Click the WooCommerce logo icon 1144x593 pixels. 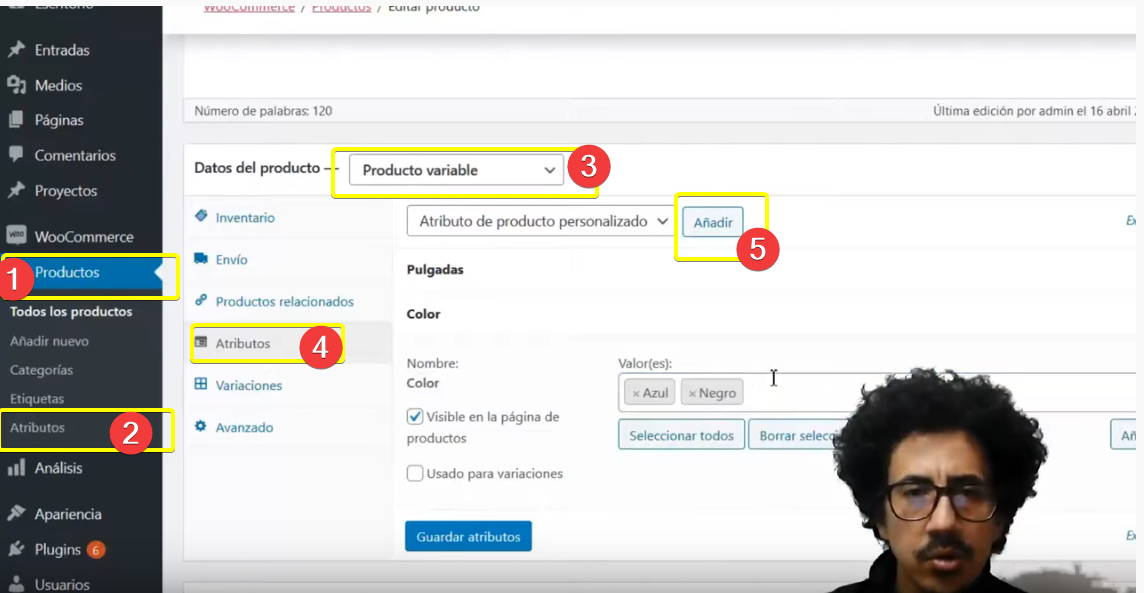pos(16,235)
